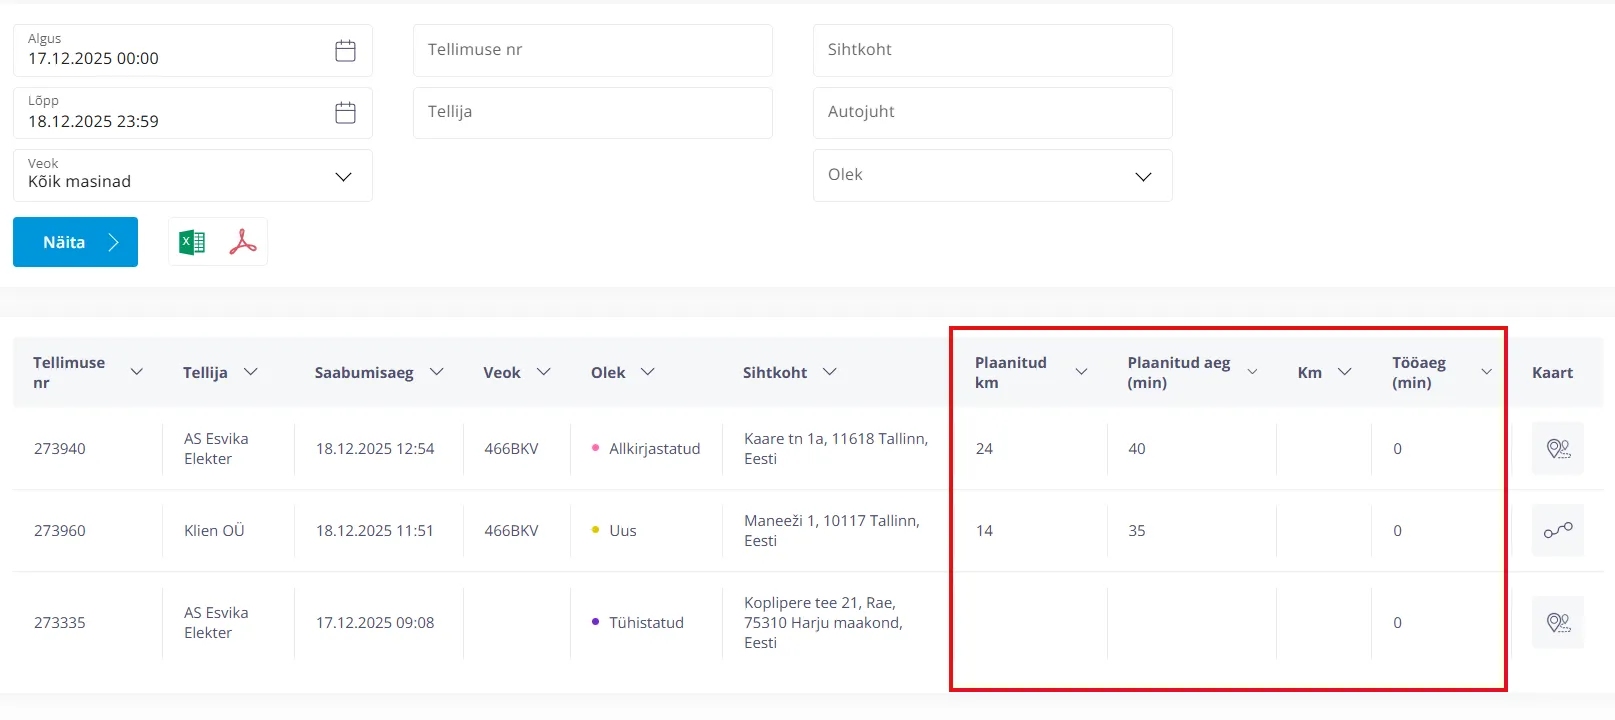Viewport: 1615px width, 720px height.
Task: Expand the Veok vehicle dropdown
Action: (x=343, y=177)
